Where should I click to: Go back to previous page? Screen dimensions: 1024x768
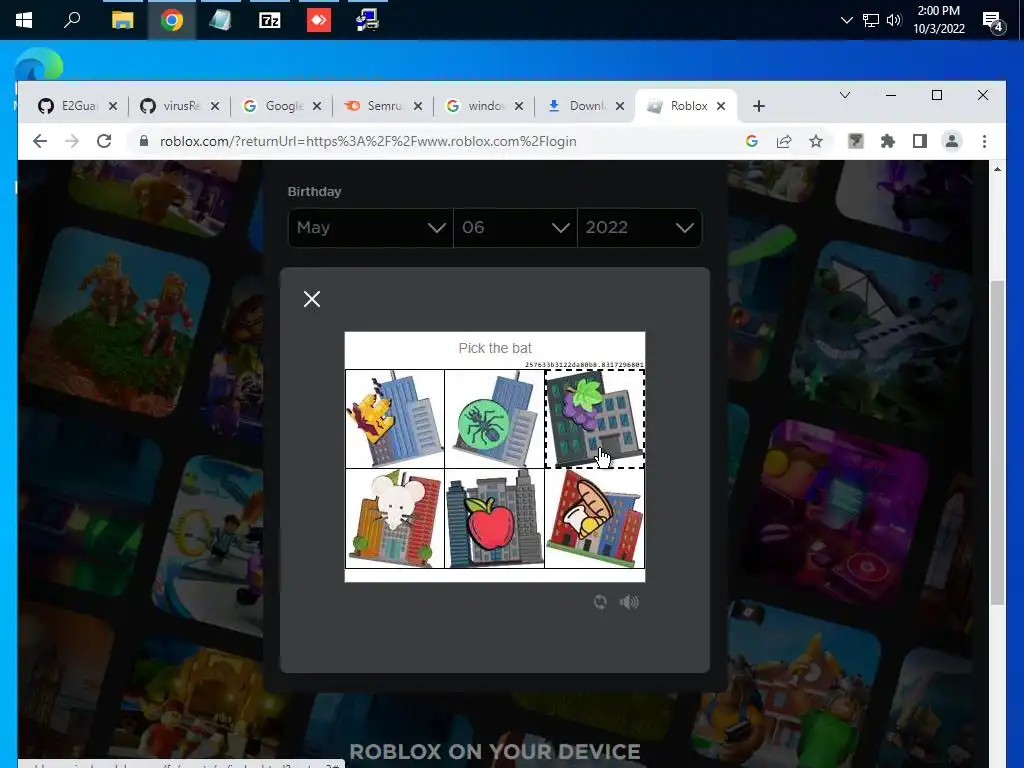coord(40,141)
